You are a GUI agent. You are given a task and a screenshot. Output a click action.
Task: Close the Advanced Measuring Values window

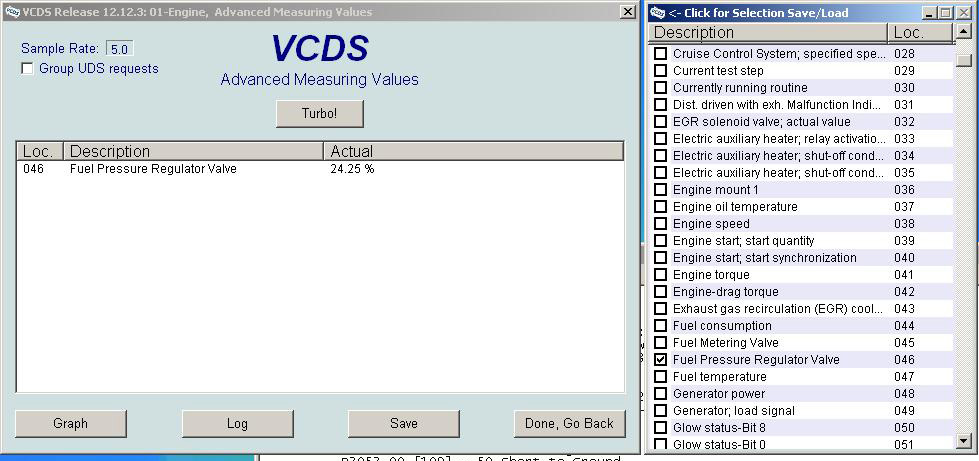tap(627, 12)
